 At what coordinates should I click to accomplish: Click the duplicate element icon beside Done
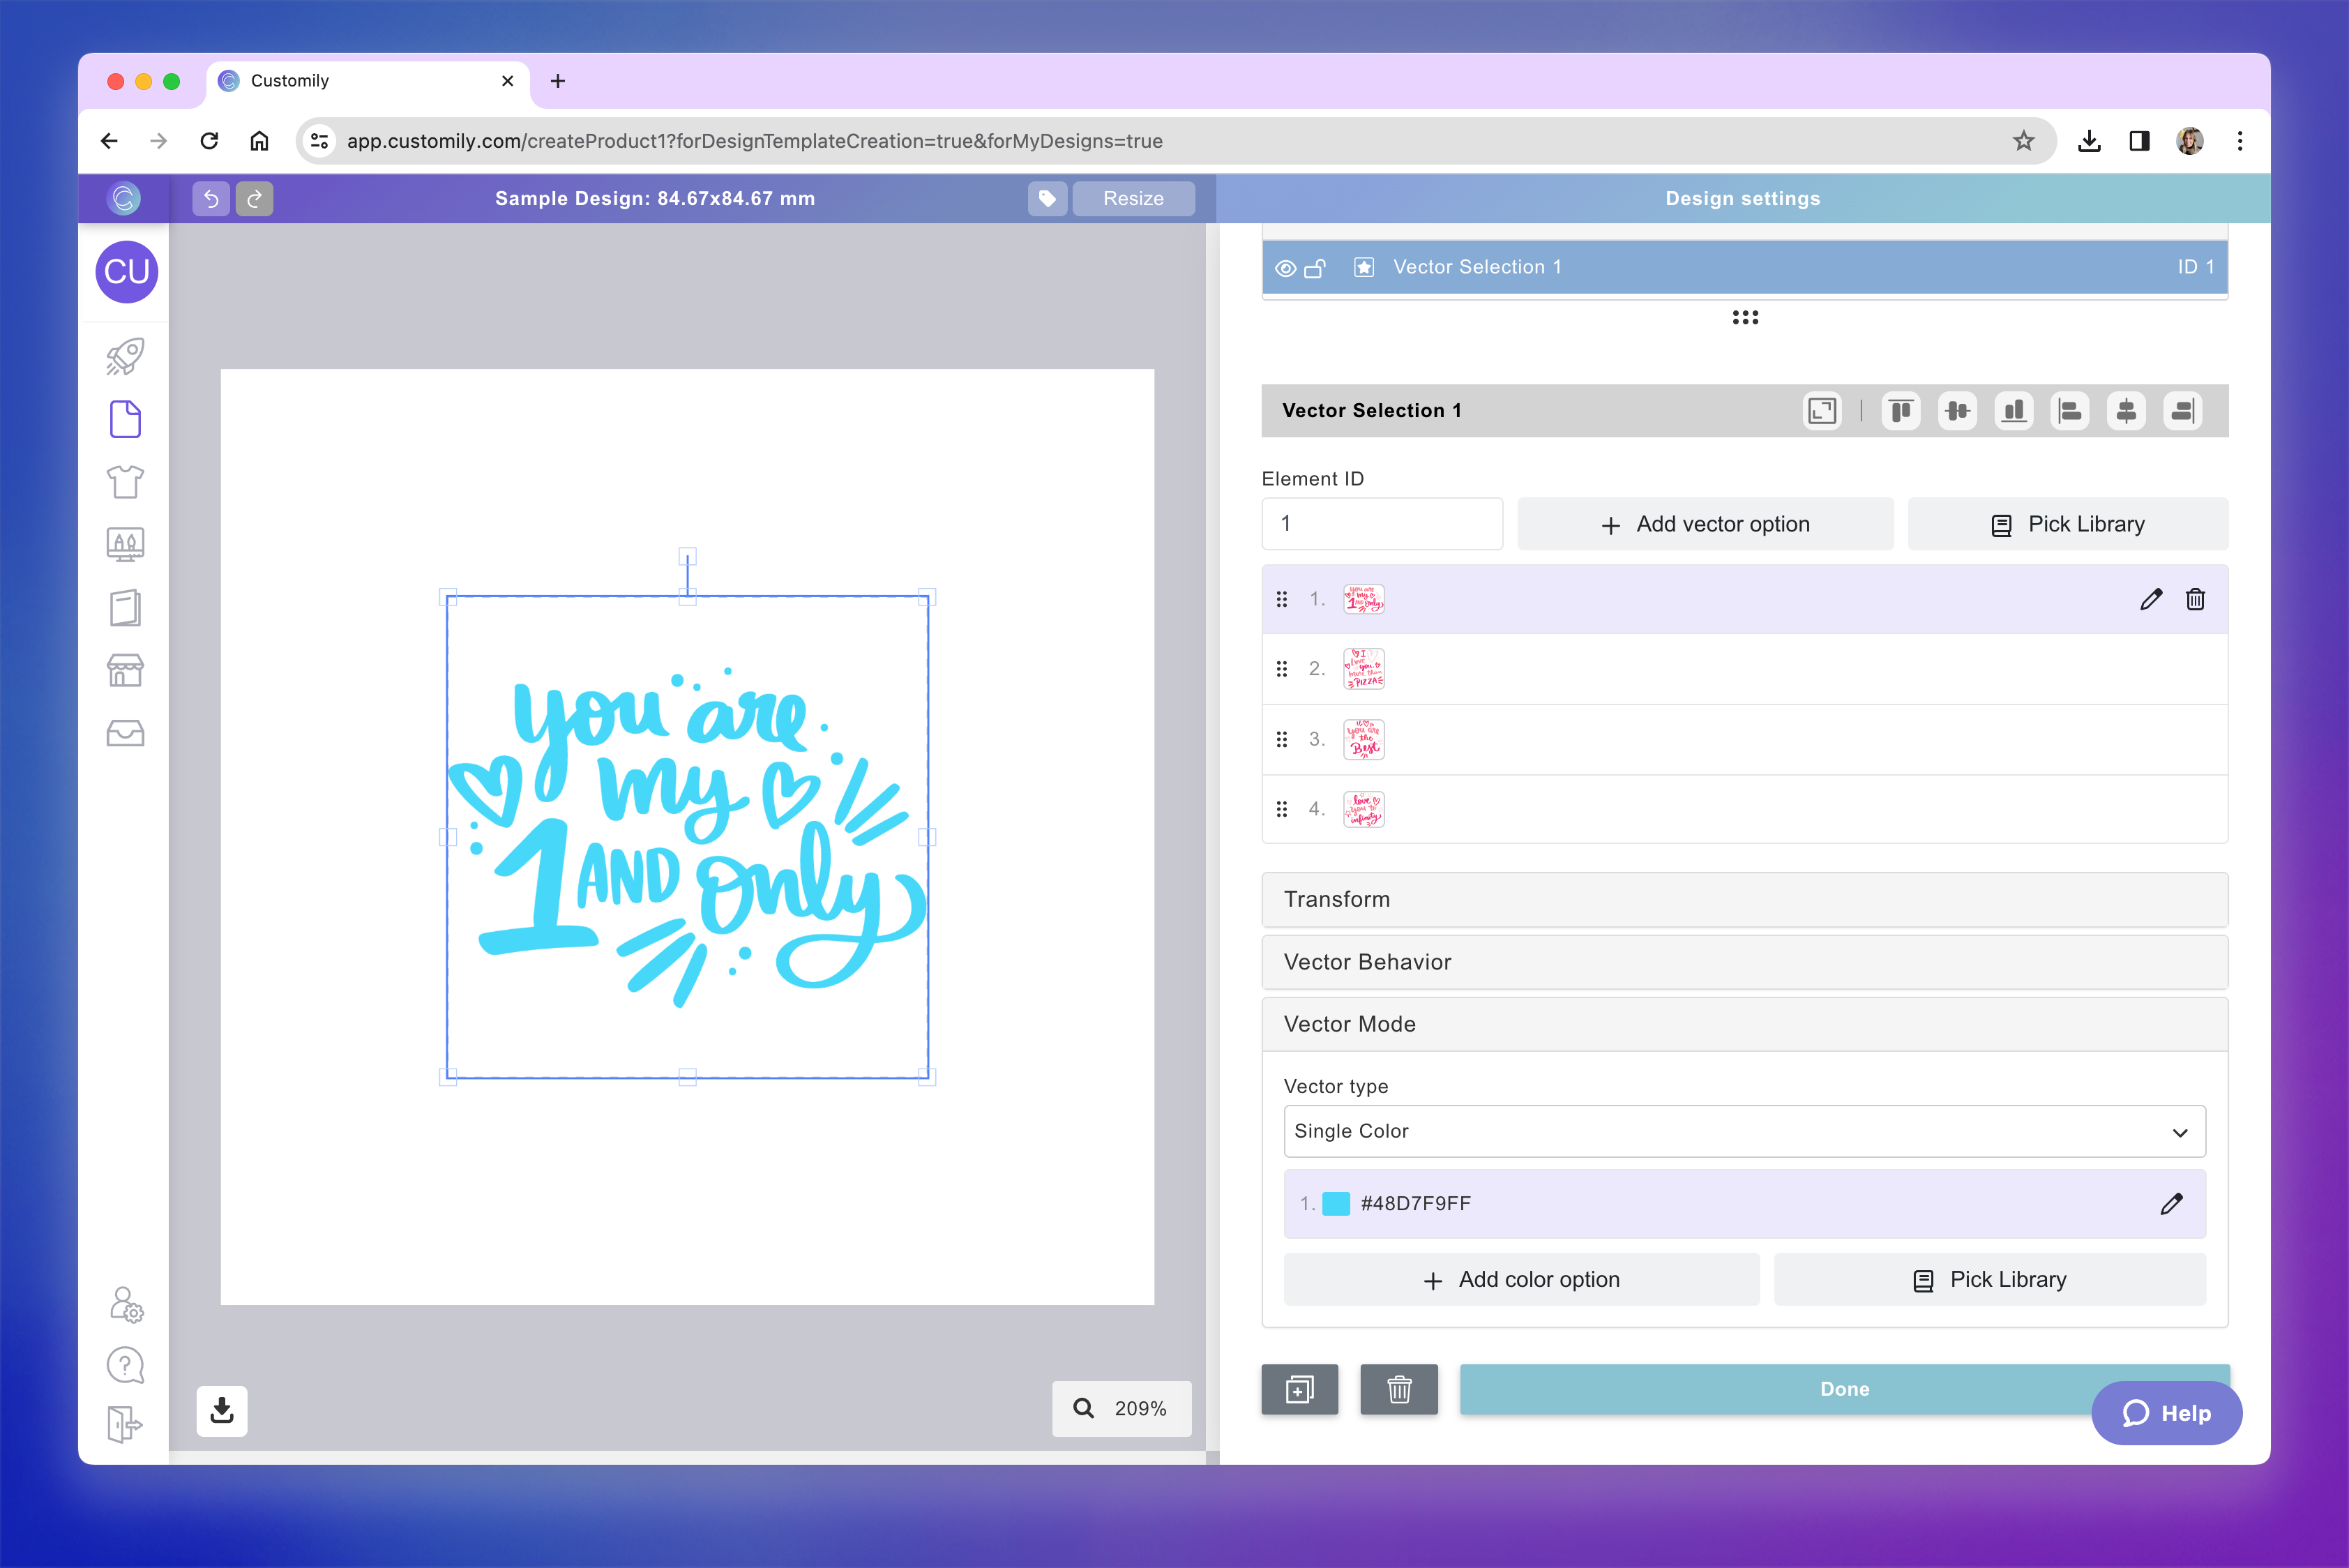1299,1389
